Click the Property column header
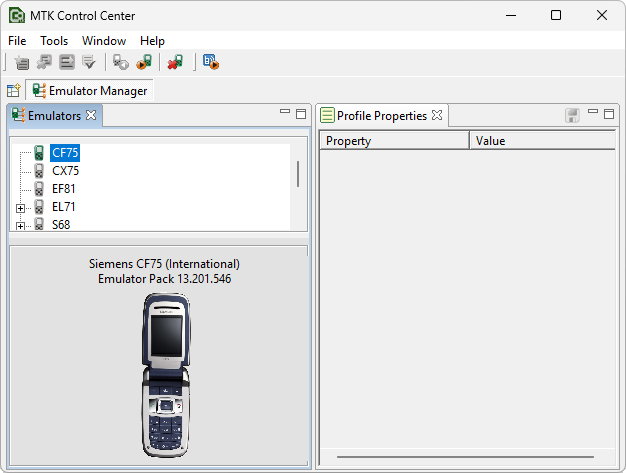This screenshot has height=473, width=626. click(394, 141)
